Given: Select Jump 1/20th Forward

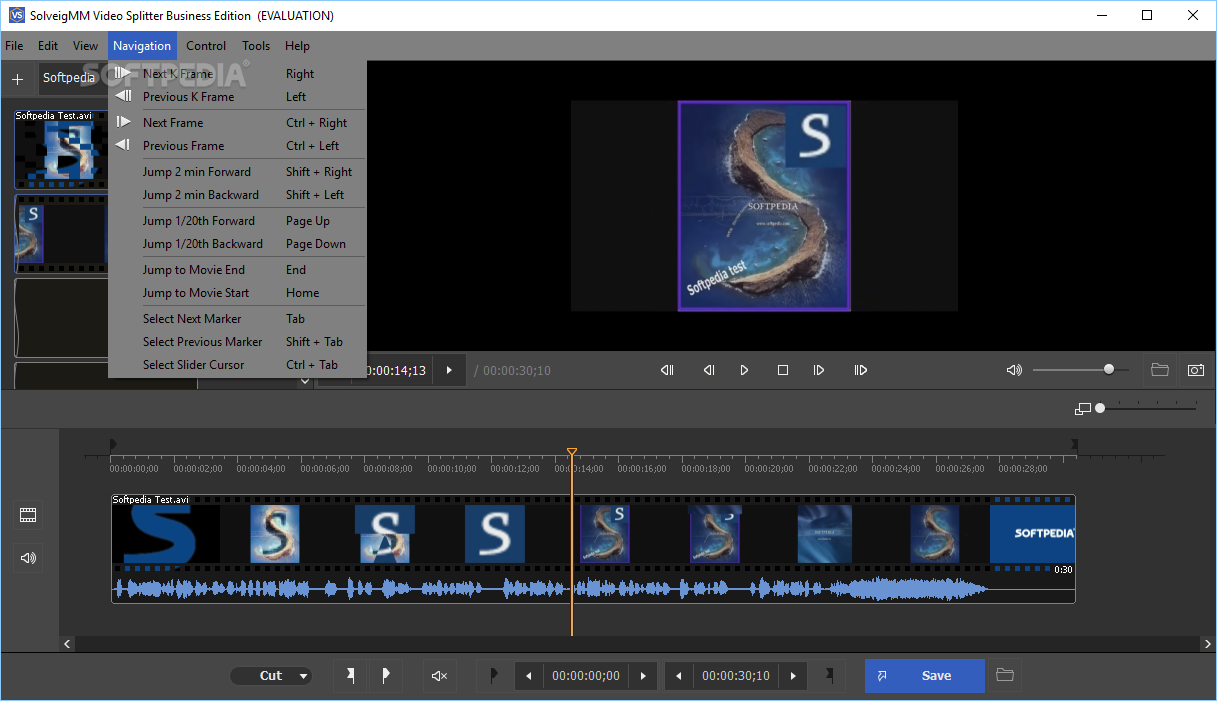Looking at the screenshot, I should (238, 221).
